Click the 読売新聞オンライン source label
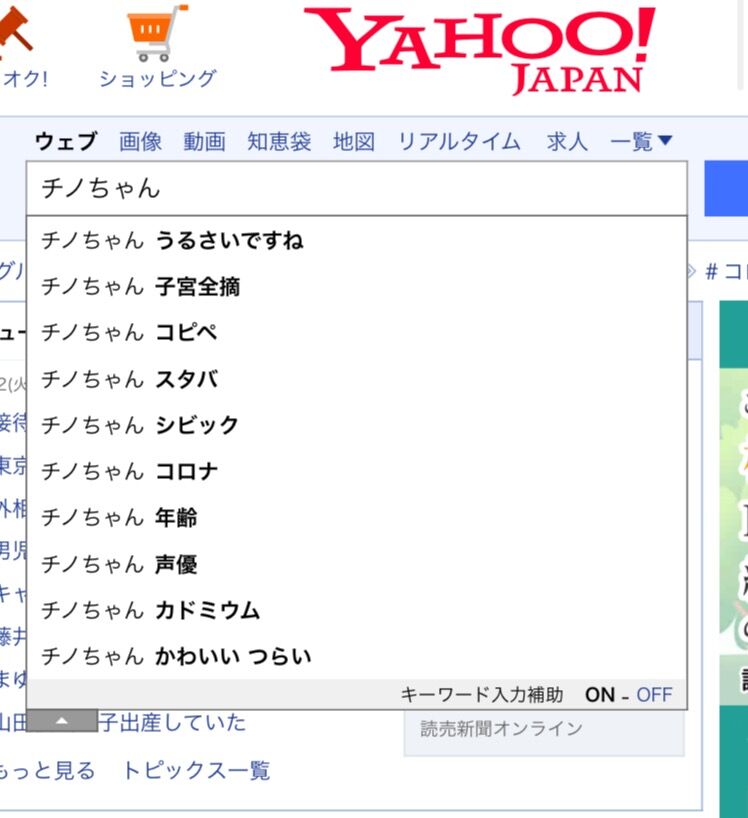 click(x=501, y=728)
